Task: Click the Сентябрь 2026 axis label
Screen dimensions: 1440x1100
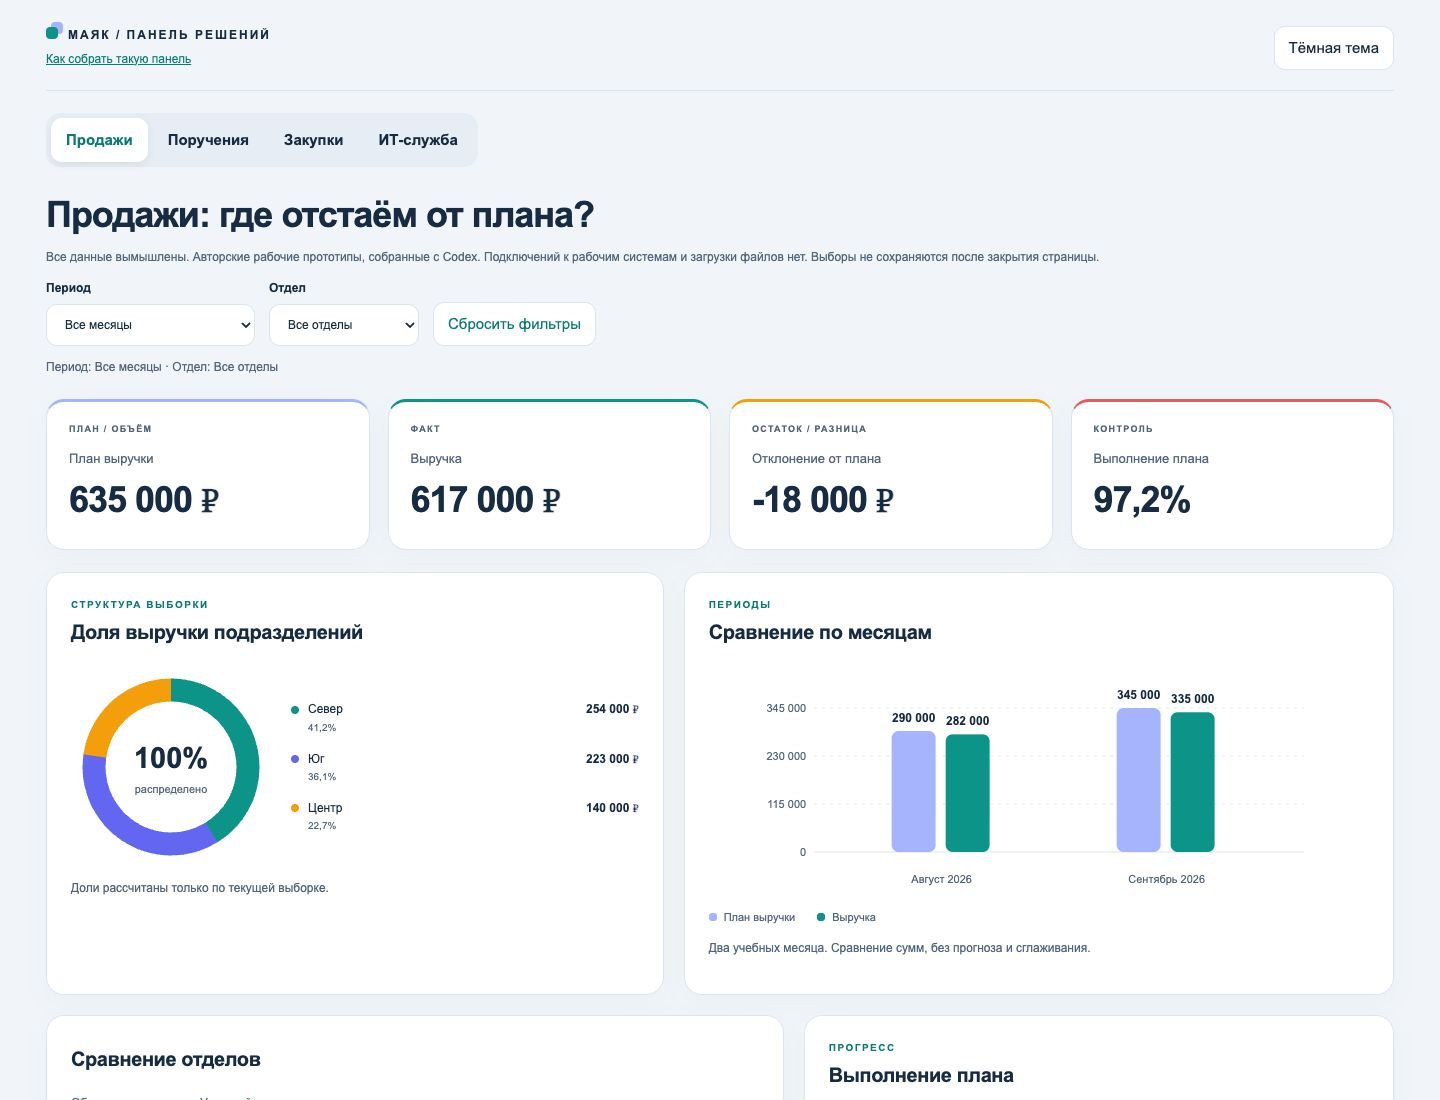Action: (1166, 879)
